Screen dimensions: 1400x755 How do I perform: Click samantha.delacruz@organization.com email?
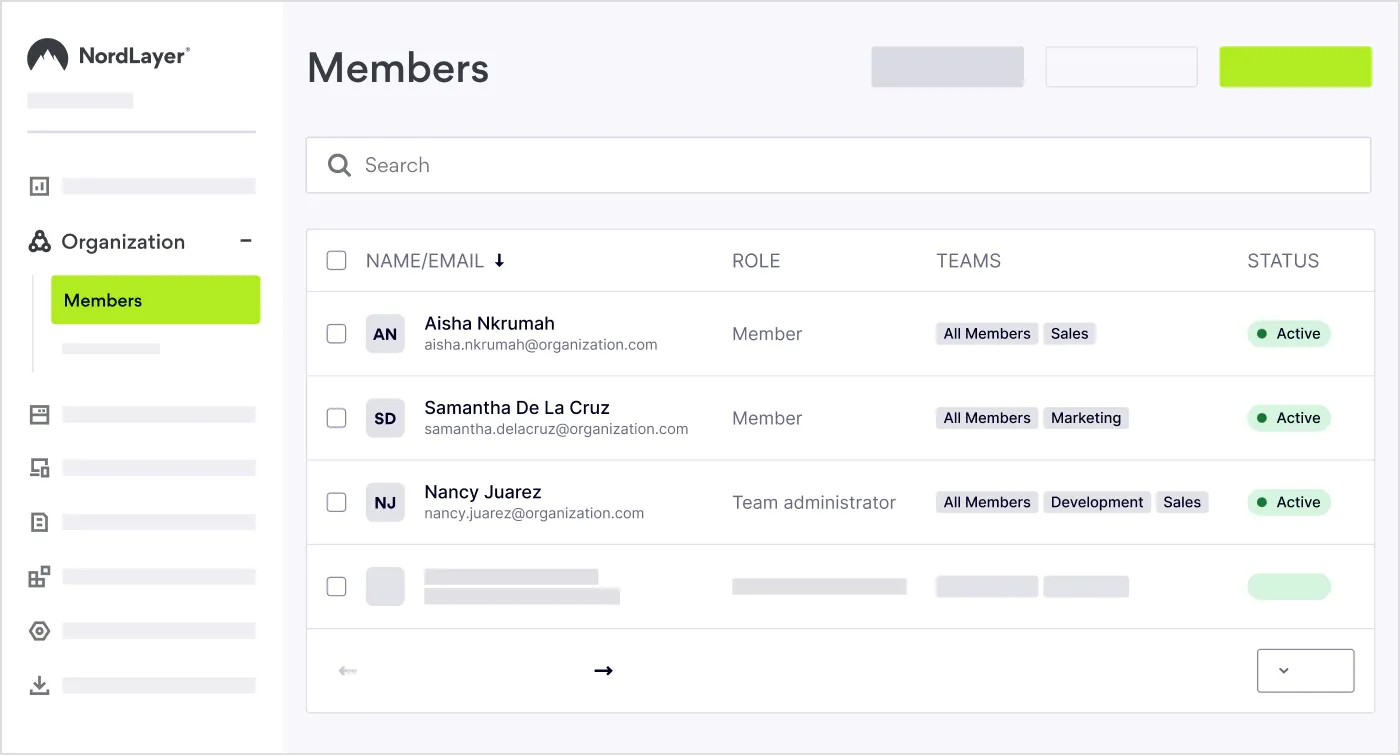(556, 429)
